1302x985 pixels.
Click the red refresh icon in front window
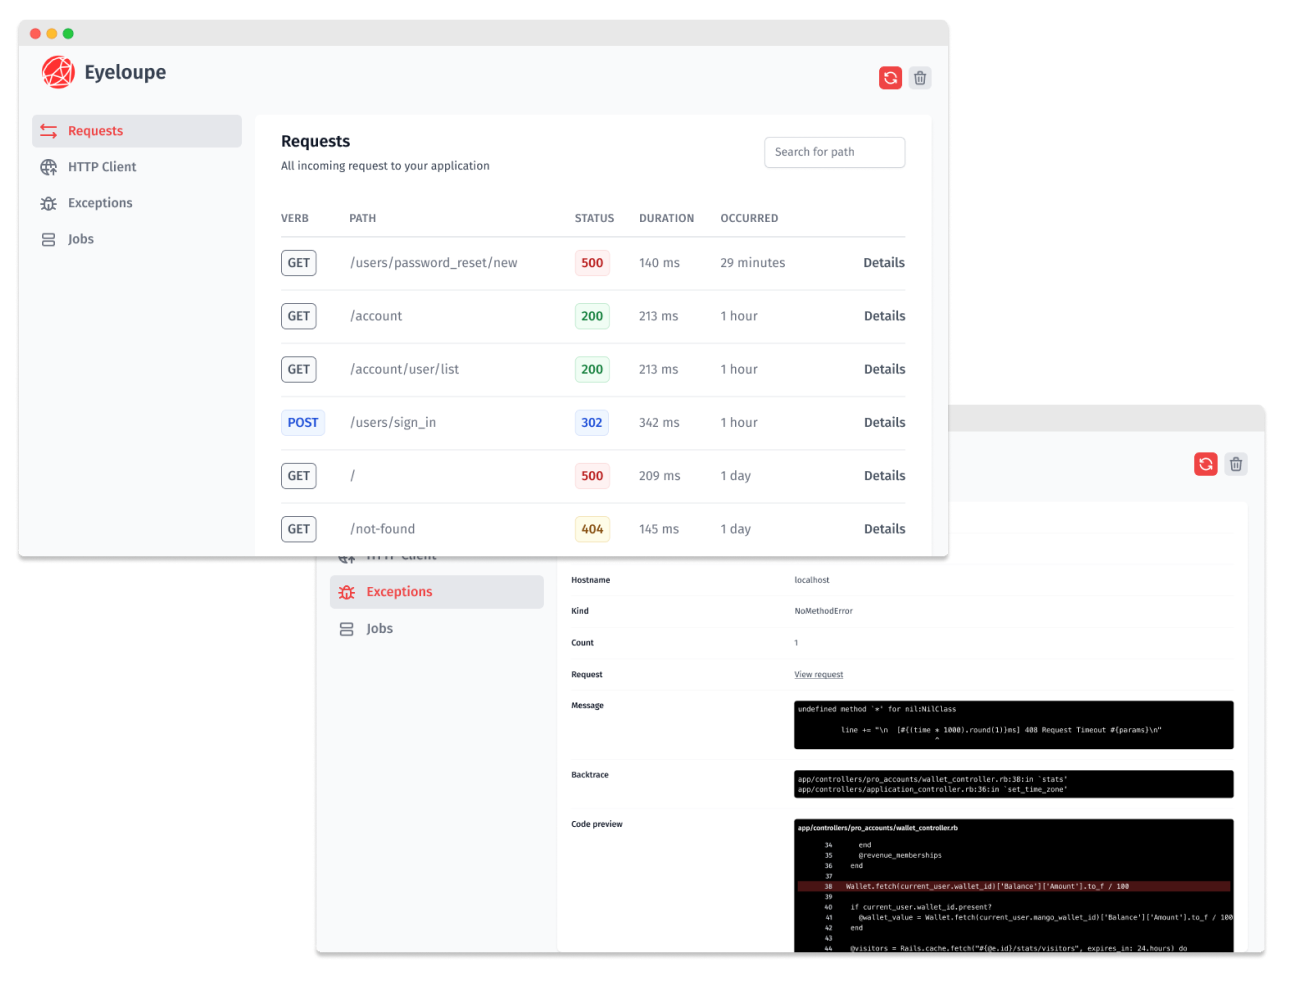(890, 78)
